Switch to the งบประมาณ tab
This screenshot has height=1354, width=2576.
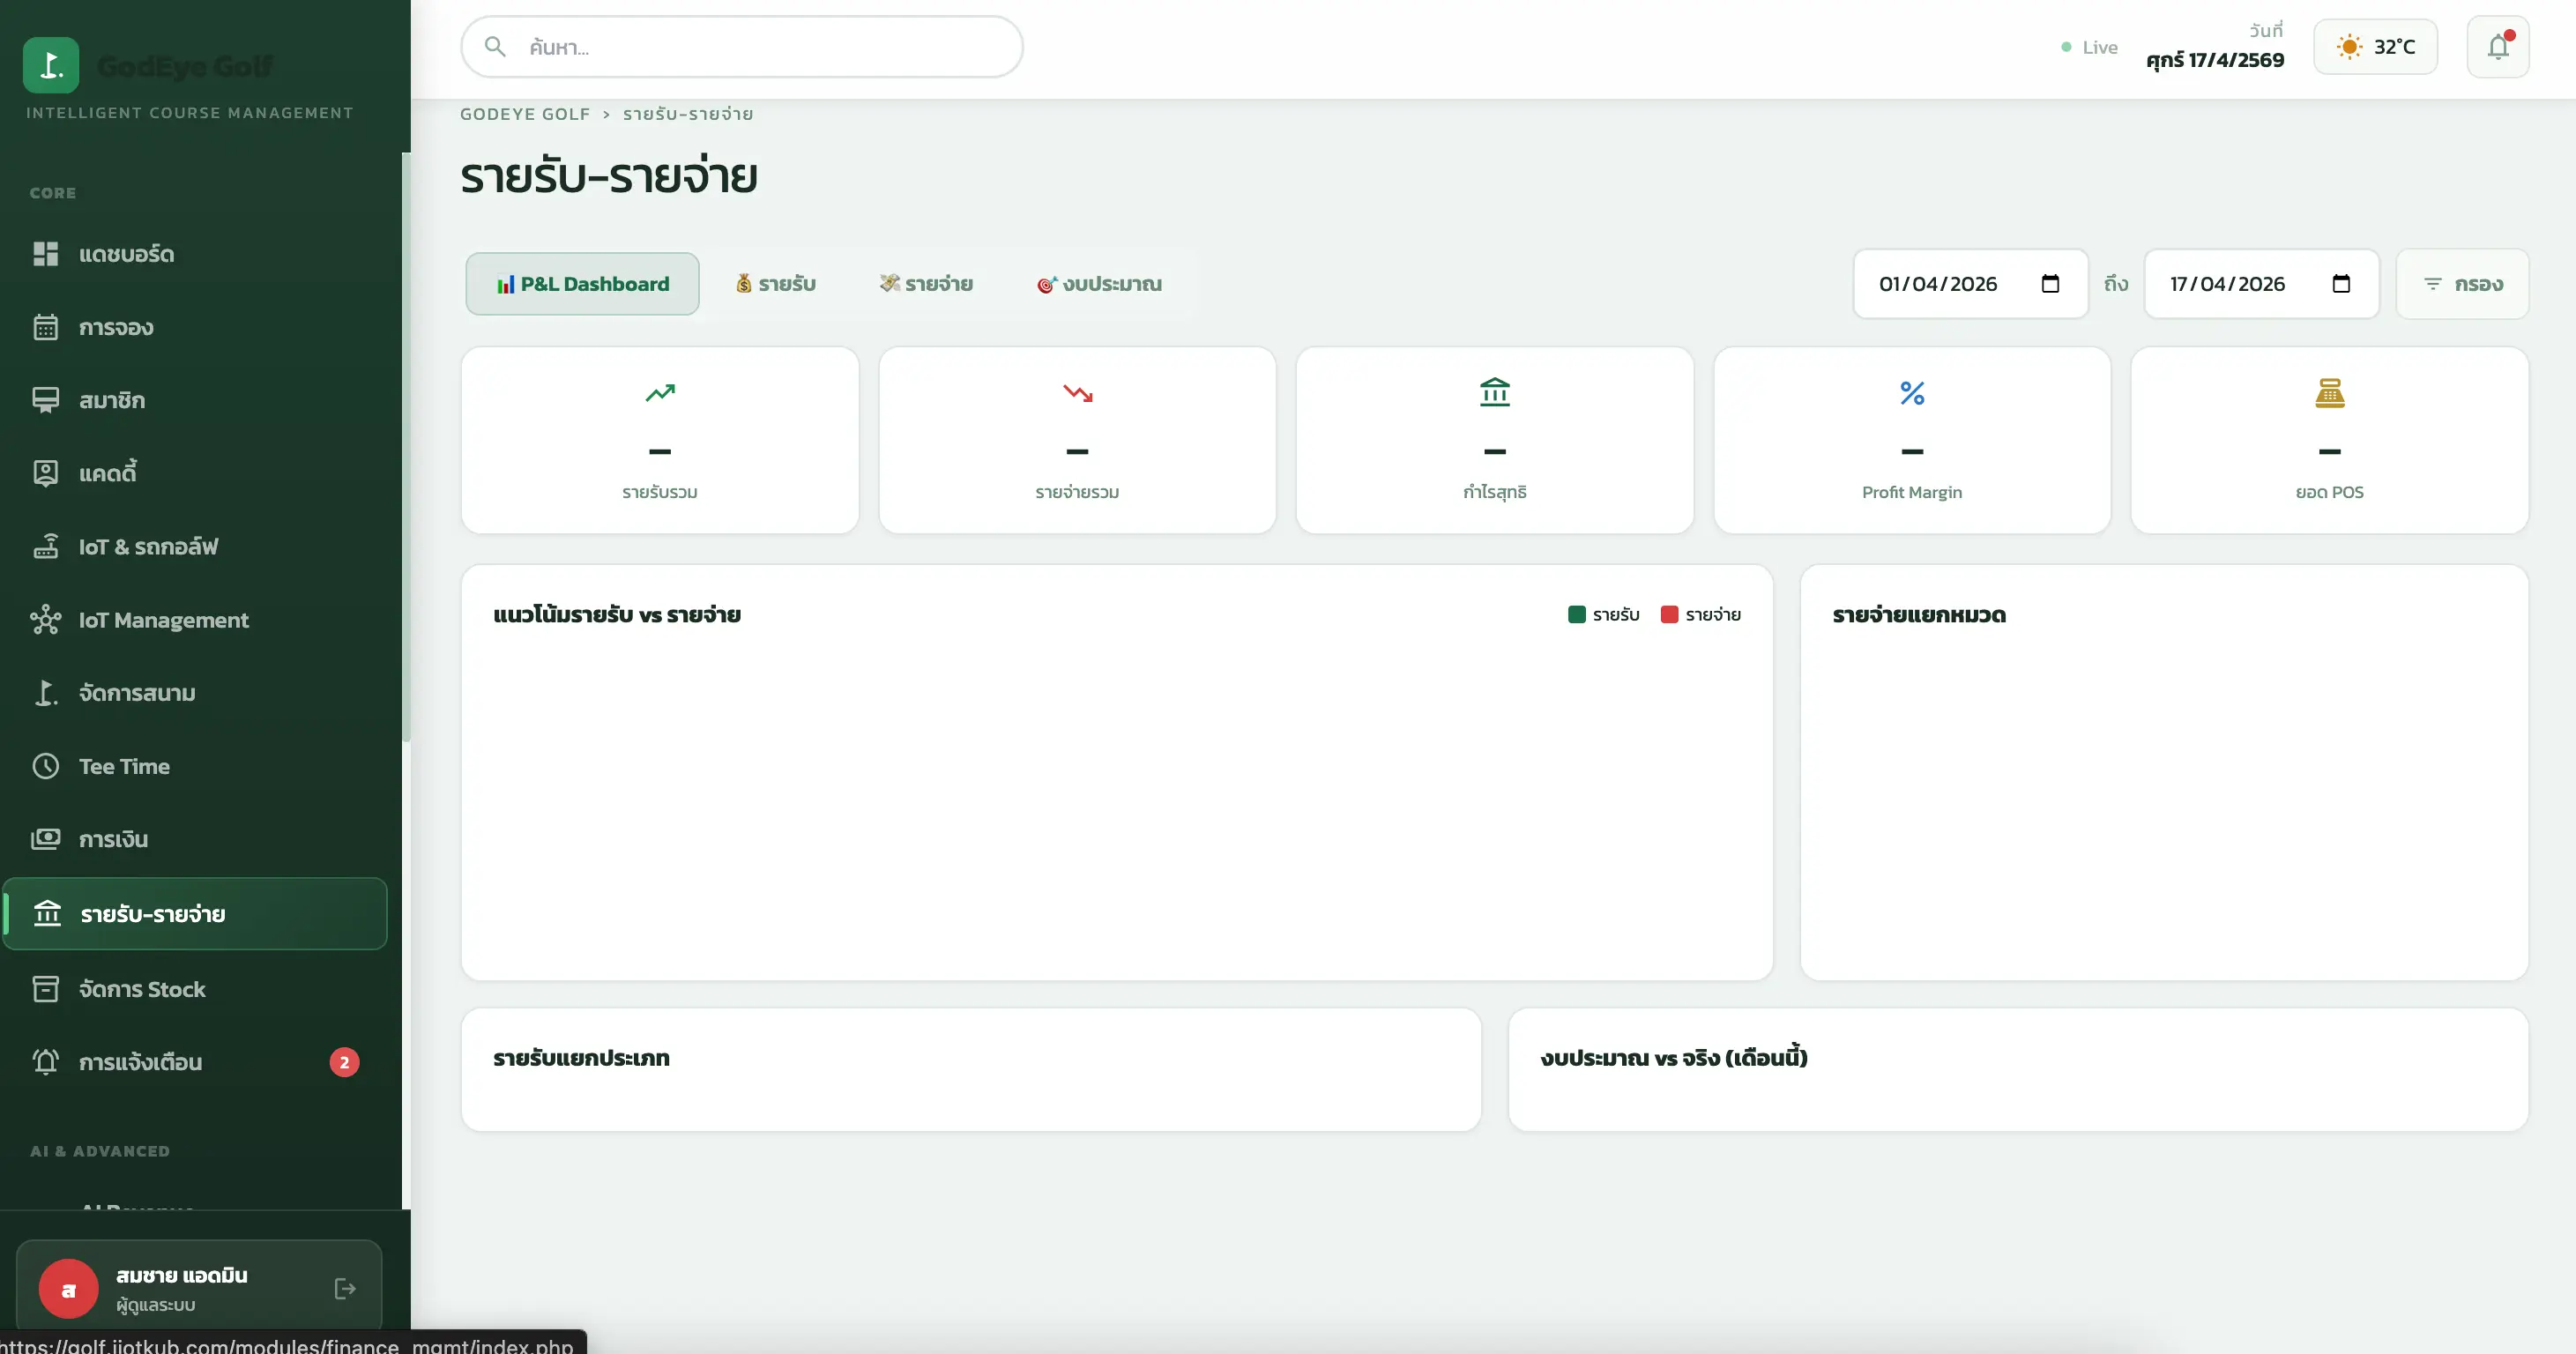pos(1099,284)
